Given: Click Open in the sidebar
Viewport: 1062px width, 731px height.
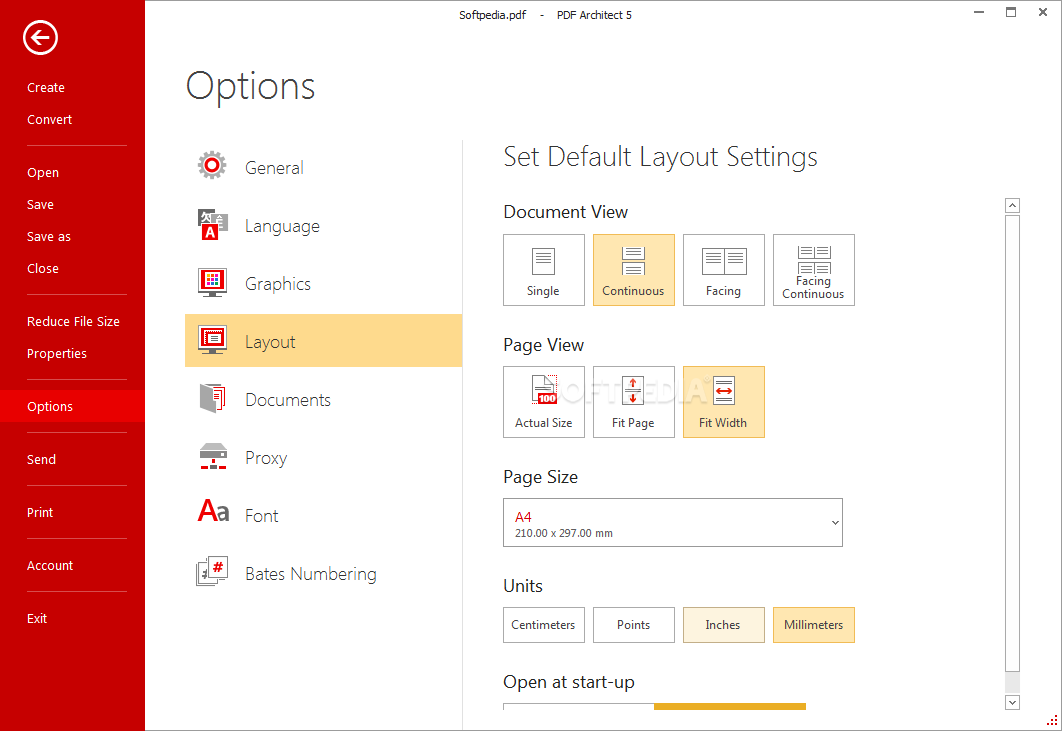Looking at the screenshot, I should click(43, 173).
